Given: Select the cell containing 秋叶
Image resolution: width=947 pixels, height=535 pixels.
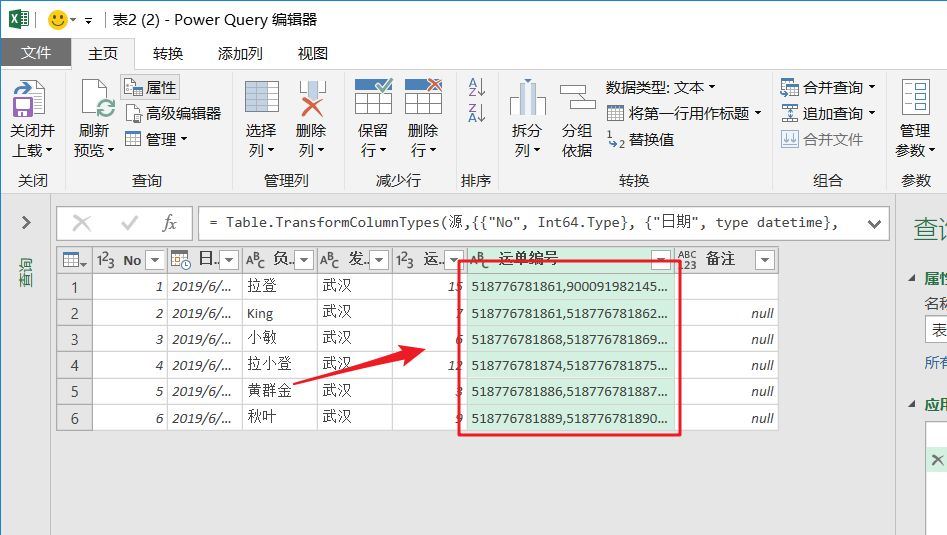Looking at the screenshot, I should [280, 418].
